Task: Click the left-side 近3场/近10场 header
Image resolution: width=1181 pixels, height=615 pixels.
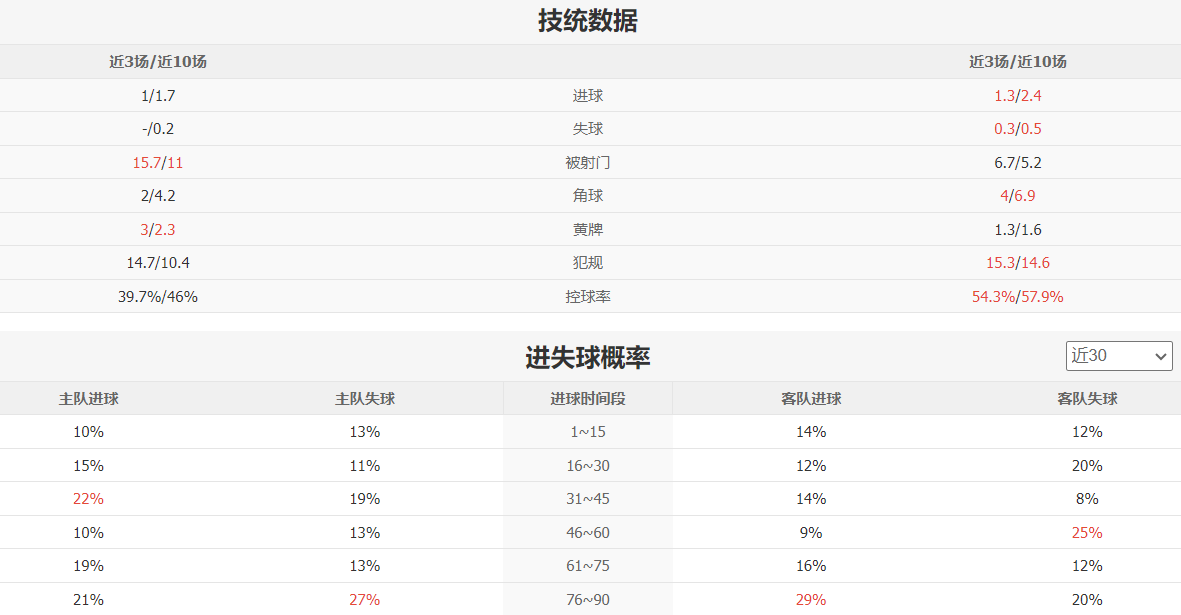Action: click(158, 62)
